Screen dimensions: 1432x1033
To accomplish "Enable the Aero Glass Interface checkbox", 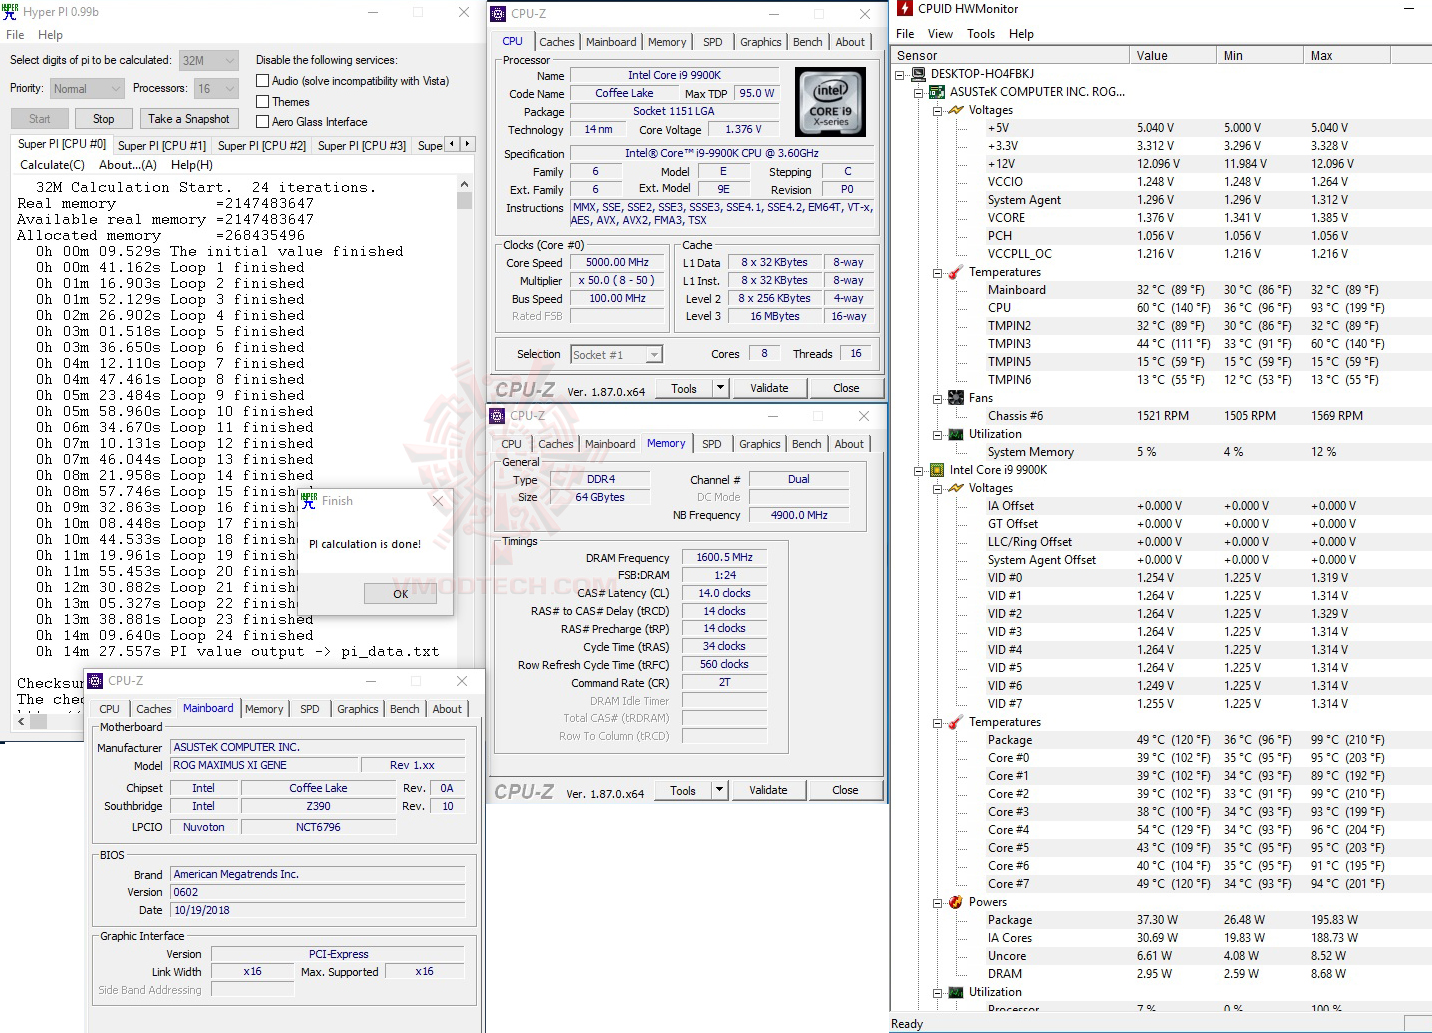I will pyautogui.click(x=261, y=121).
